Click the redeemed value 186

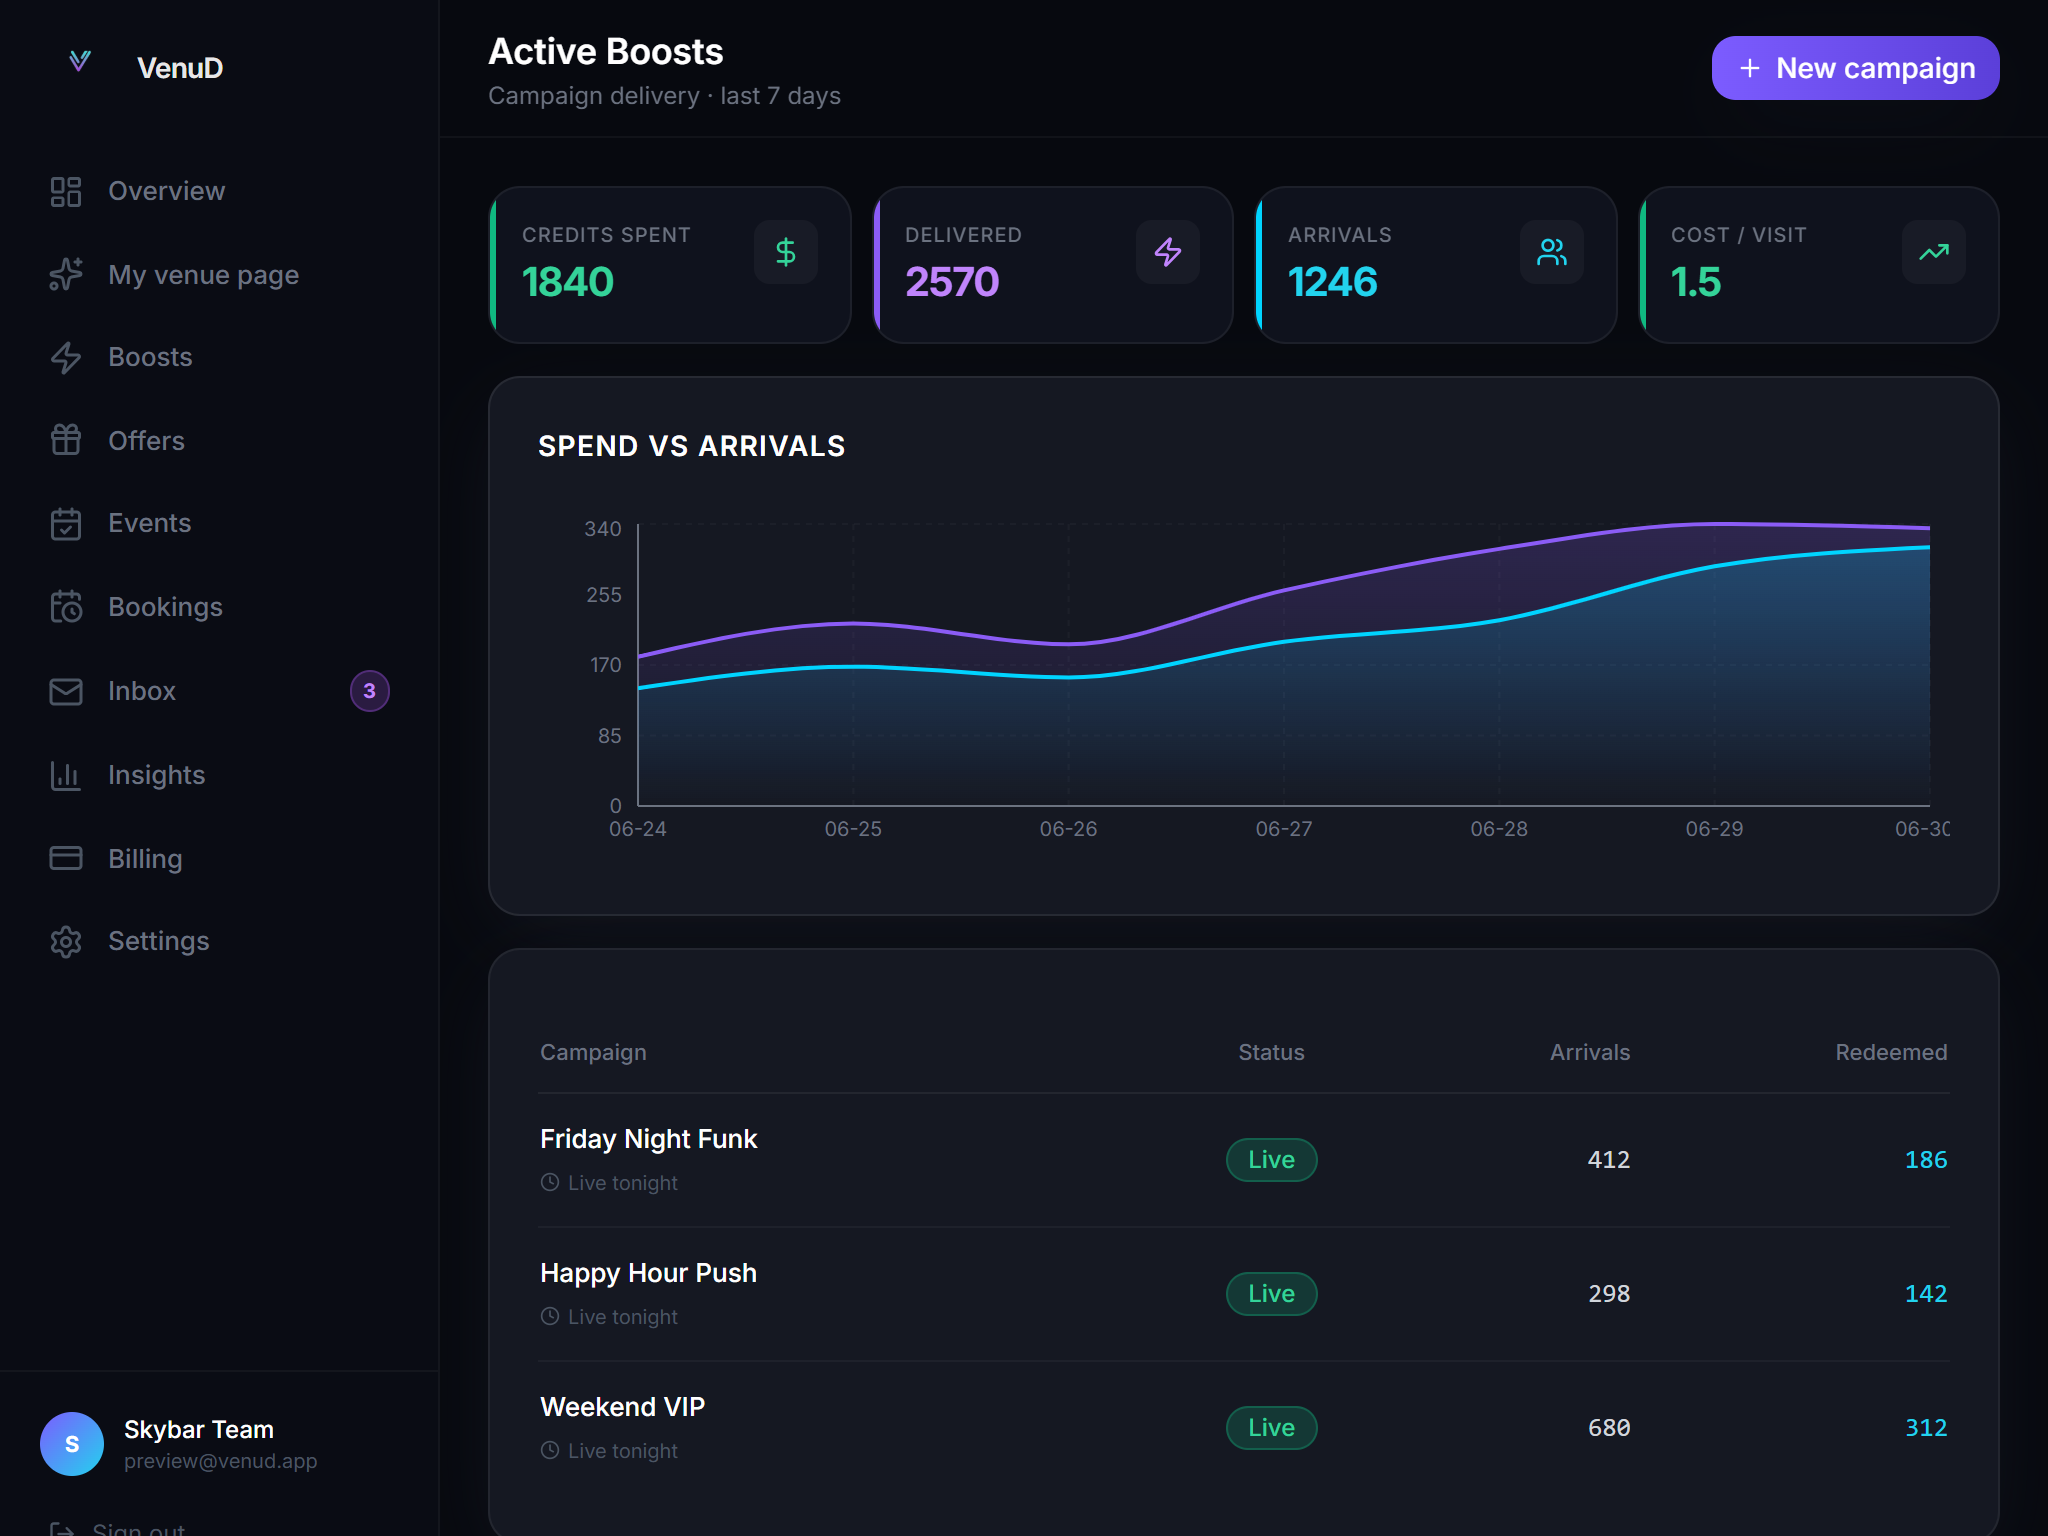(x=1926, y=1160)
